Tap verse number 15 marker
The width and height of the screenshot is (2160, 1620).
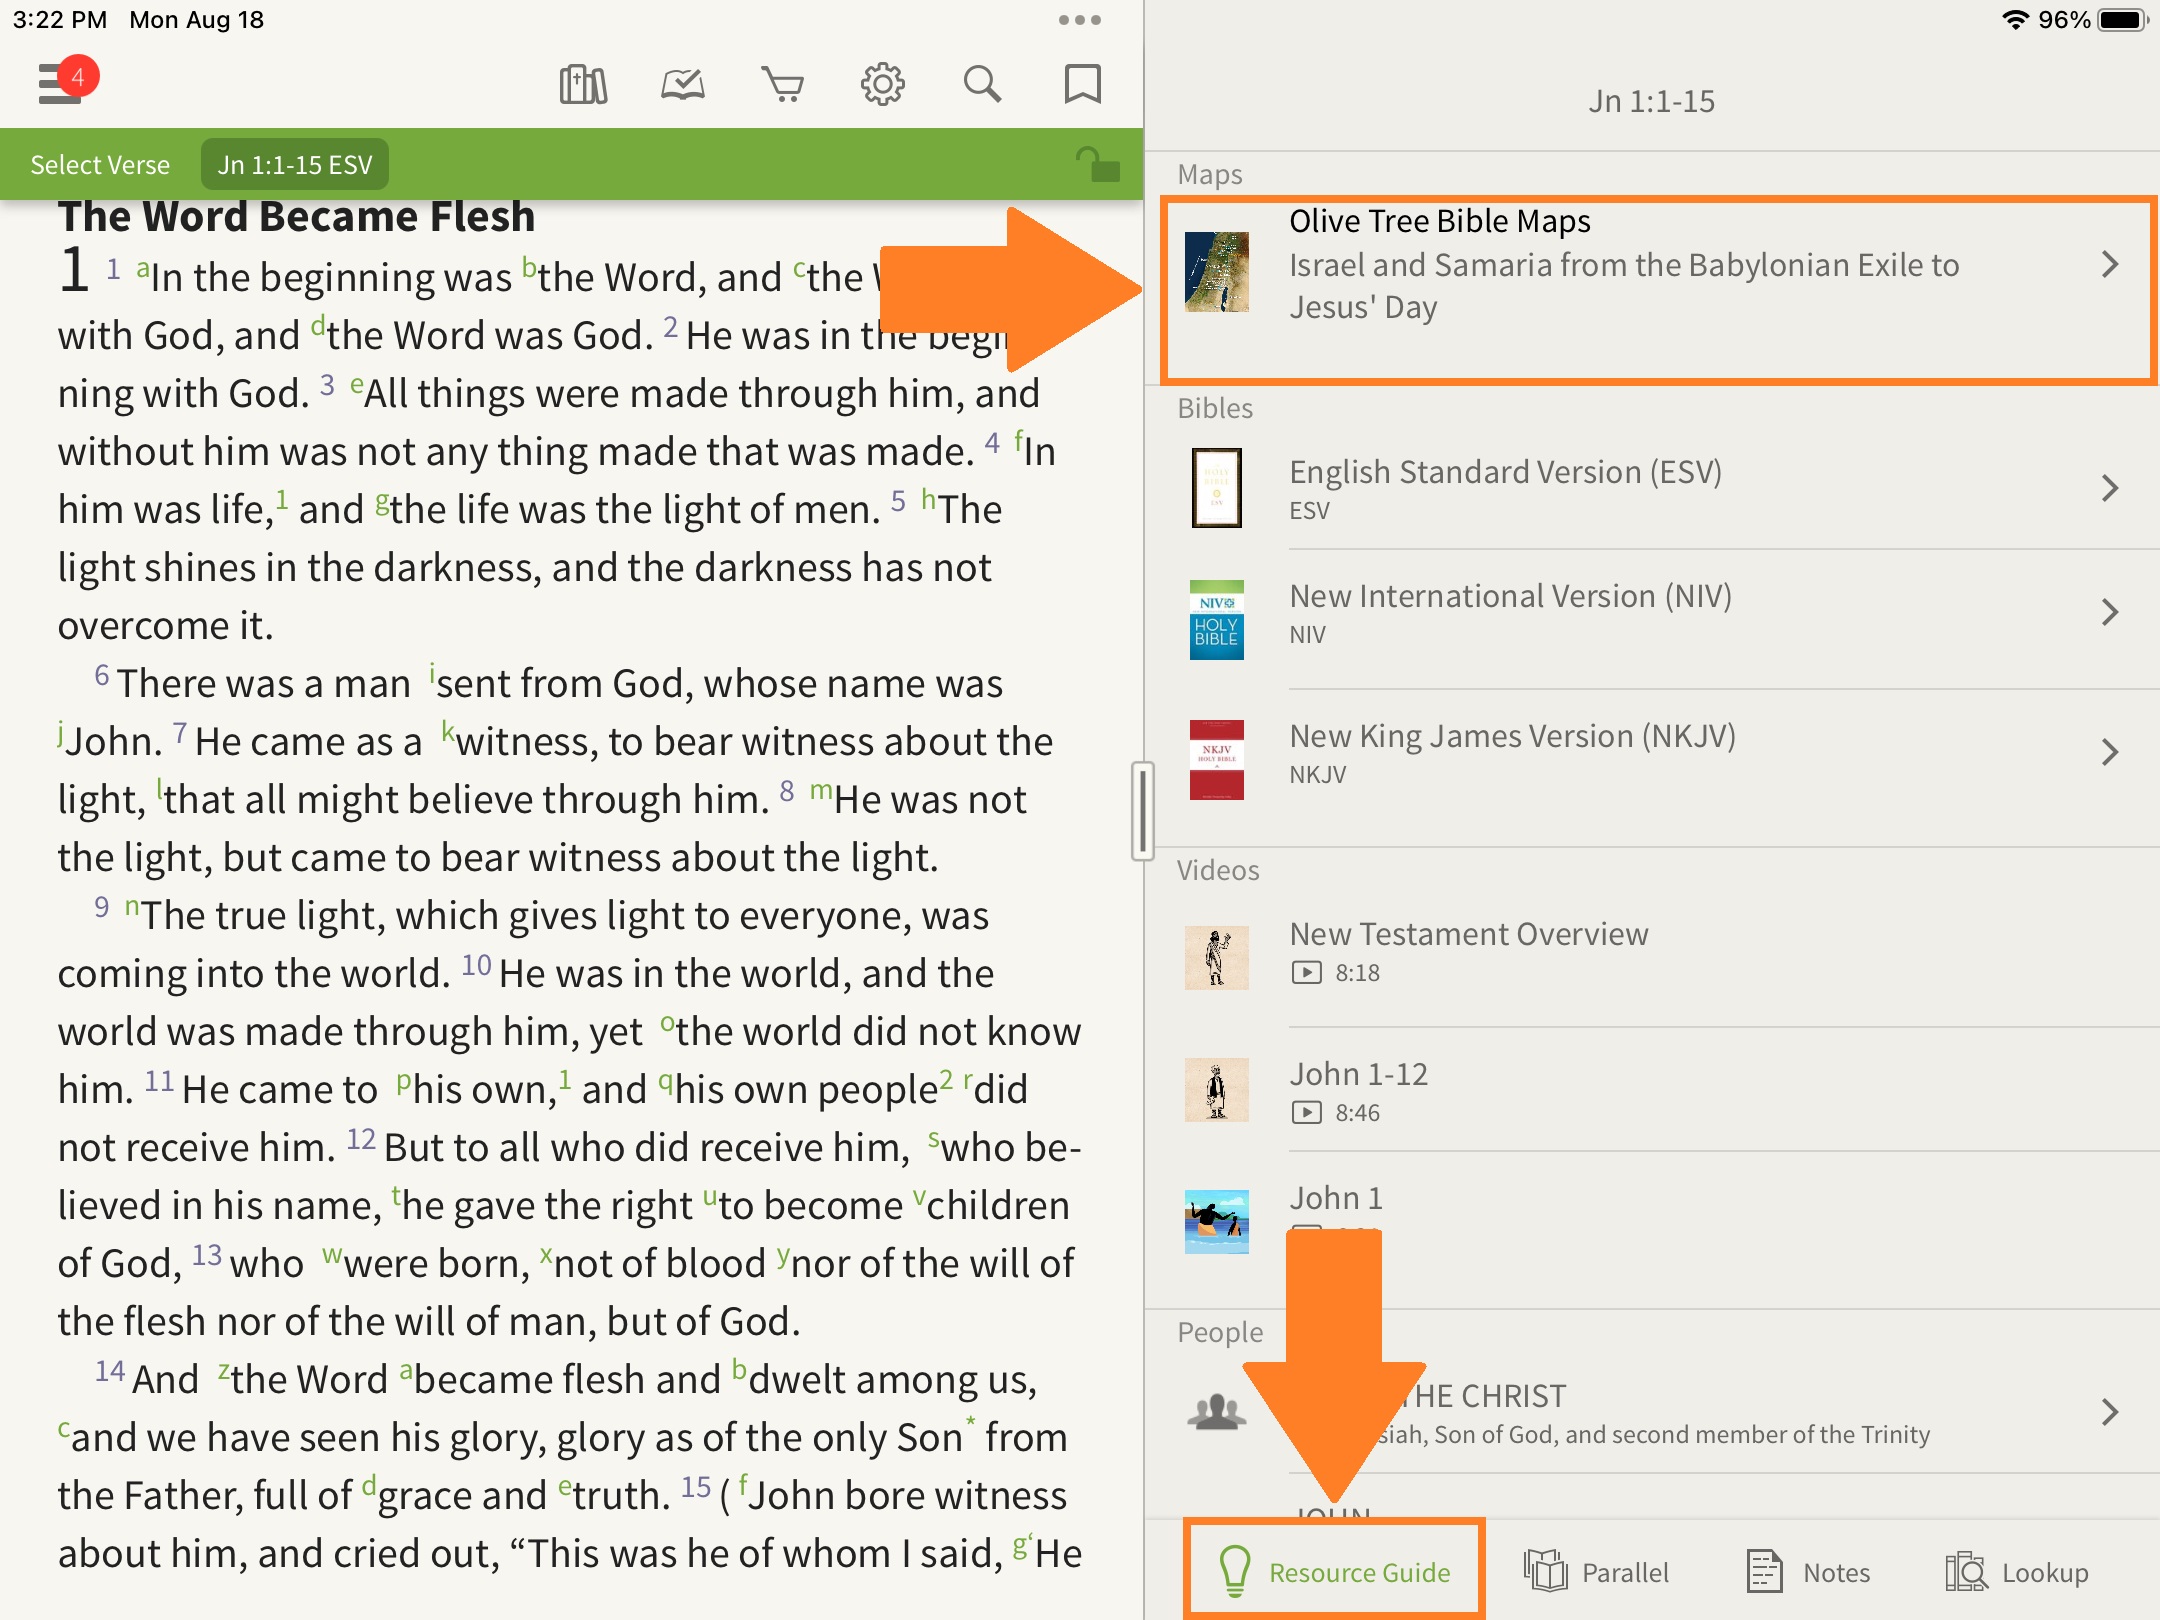click(x=696, y=1486)
